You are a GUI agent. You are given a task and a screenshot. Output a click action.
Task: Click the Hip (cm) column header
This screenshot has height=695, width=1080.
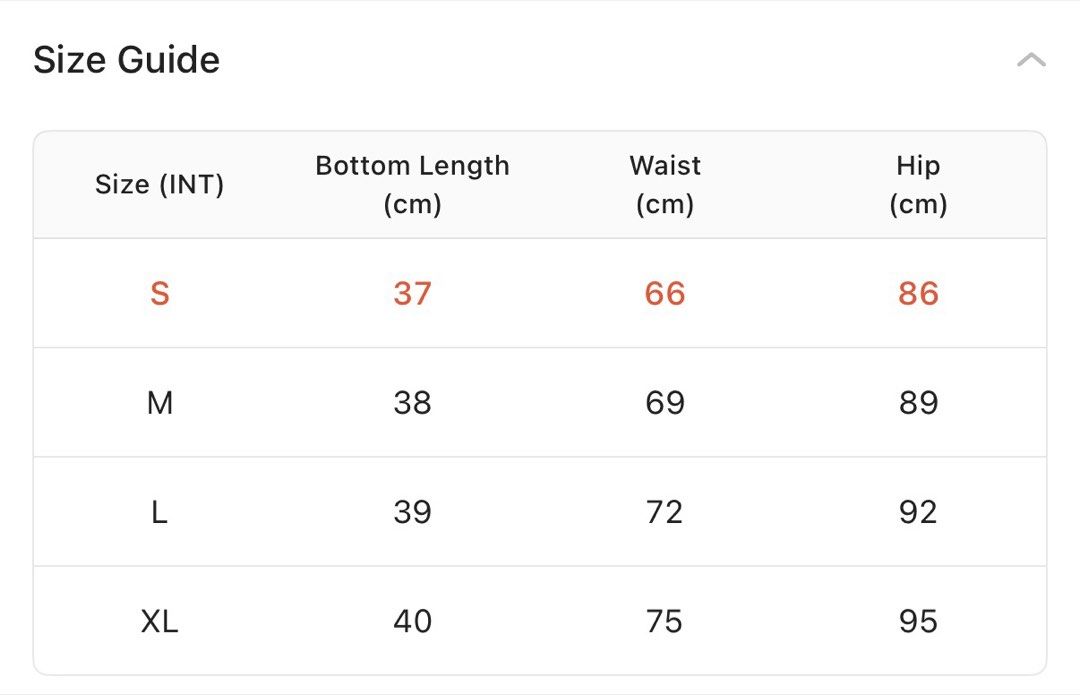[x=918, y=185]
